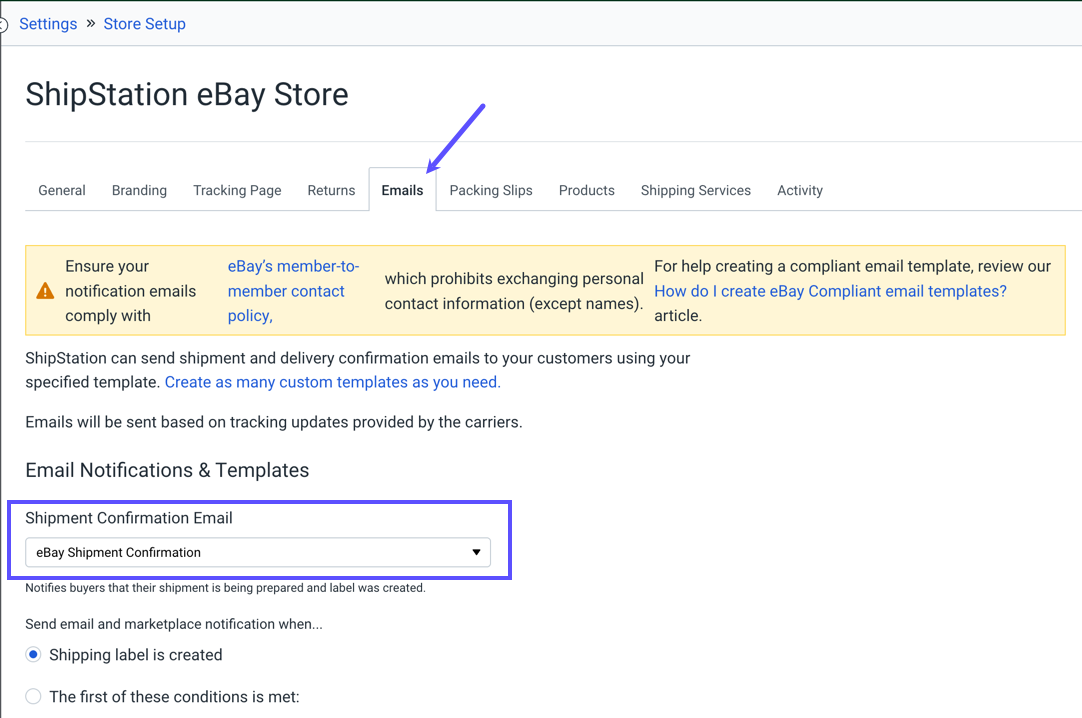Open the Shipment Confirmation Email dropdown

point(258,551)
